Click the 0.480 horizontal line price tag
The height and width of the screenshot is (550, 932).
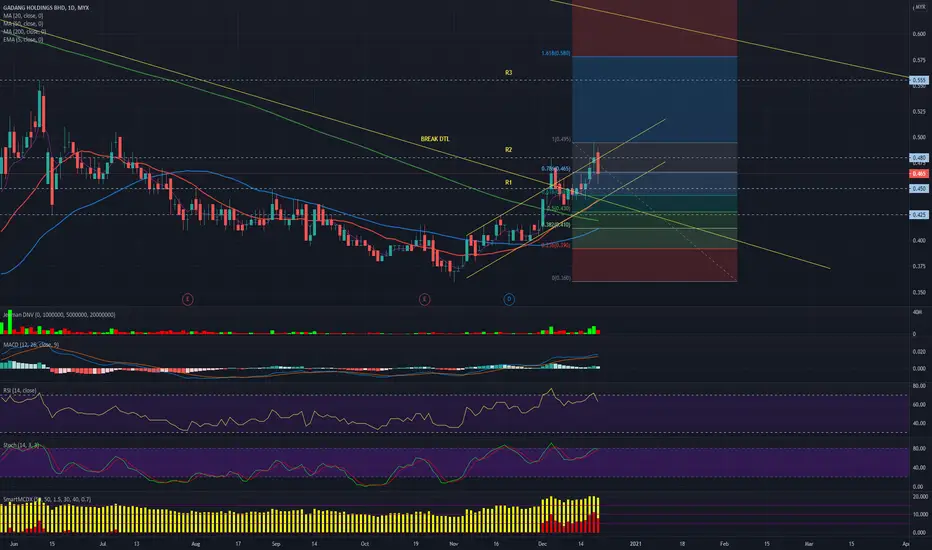point(919,158)
